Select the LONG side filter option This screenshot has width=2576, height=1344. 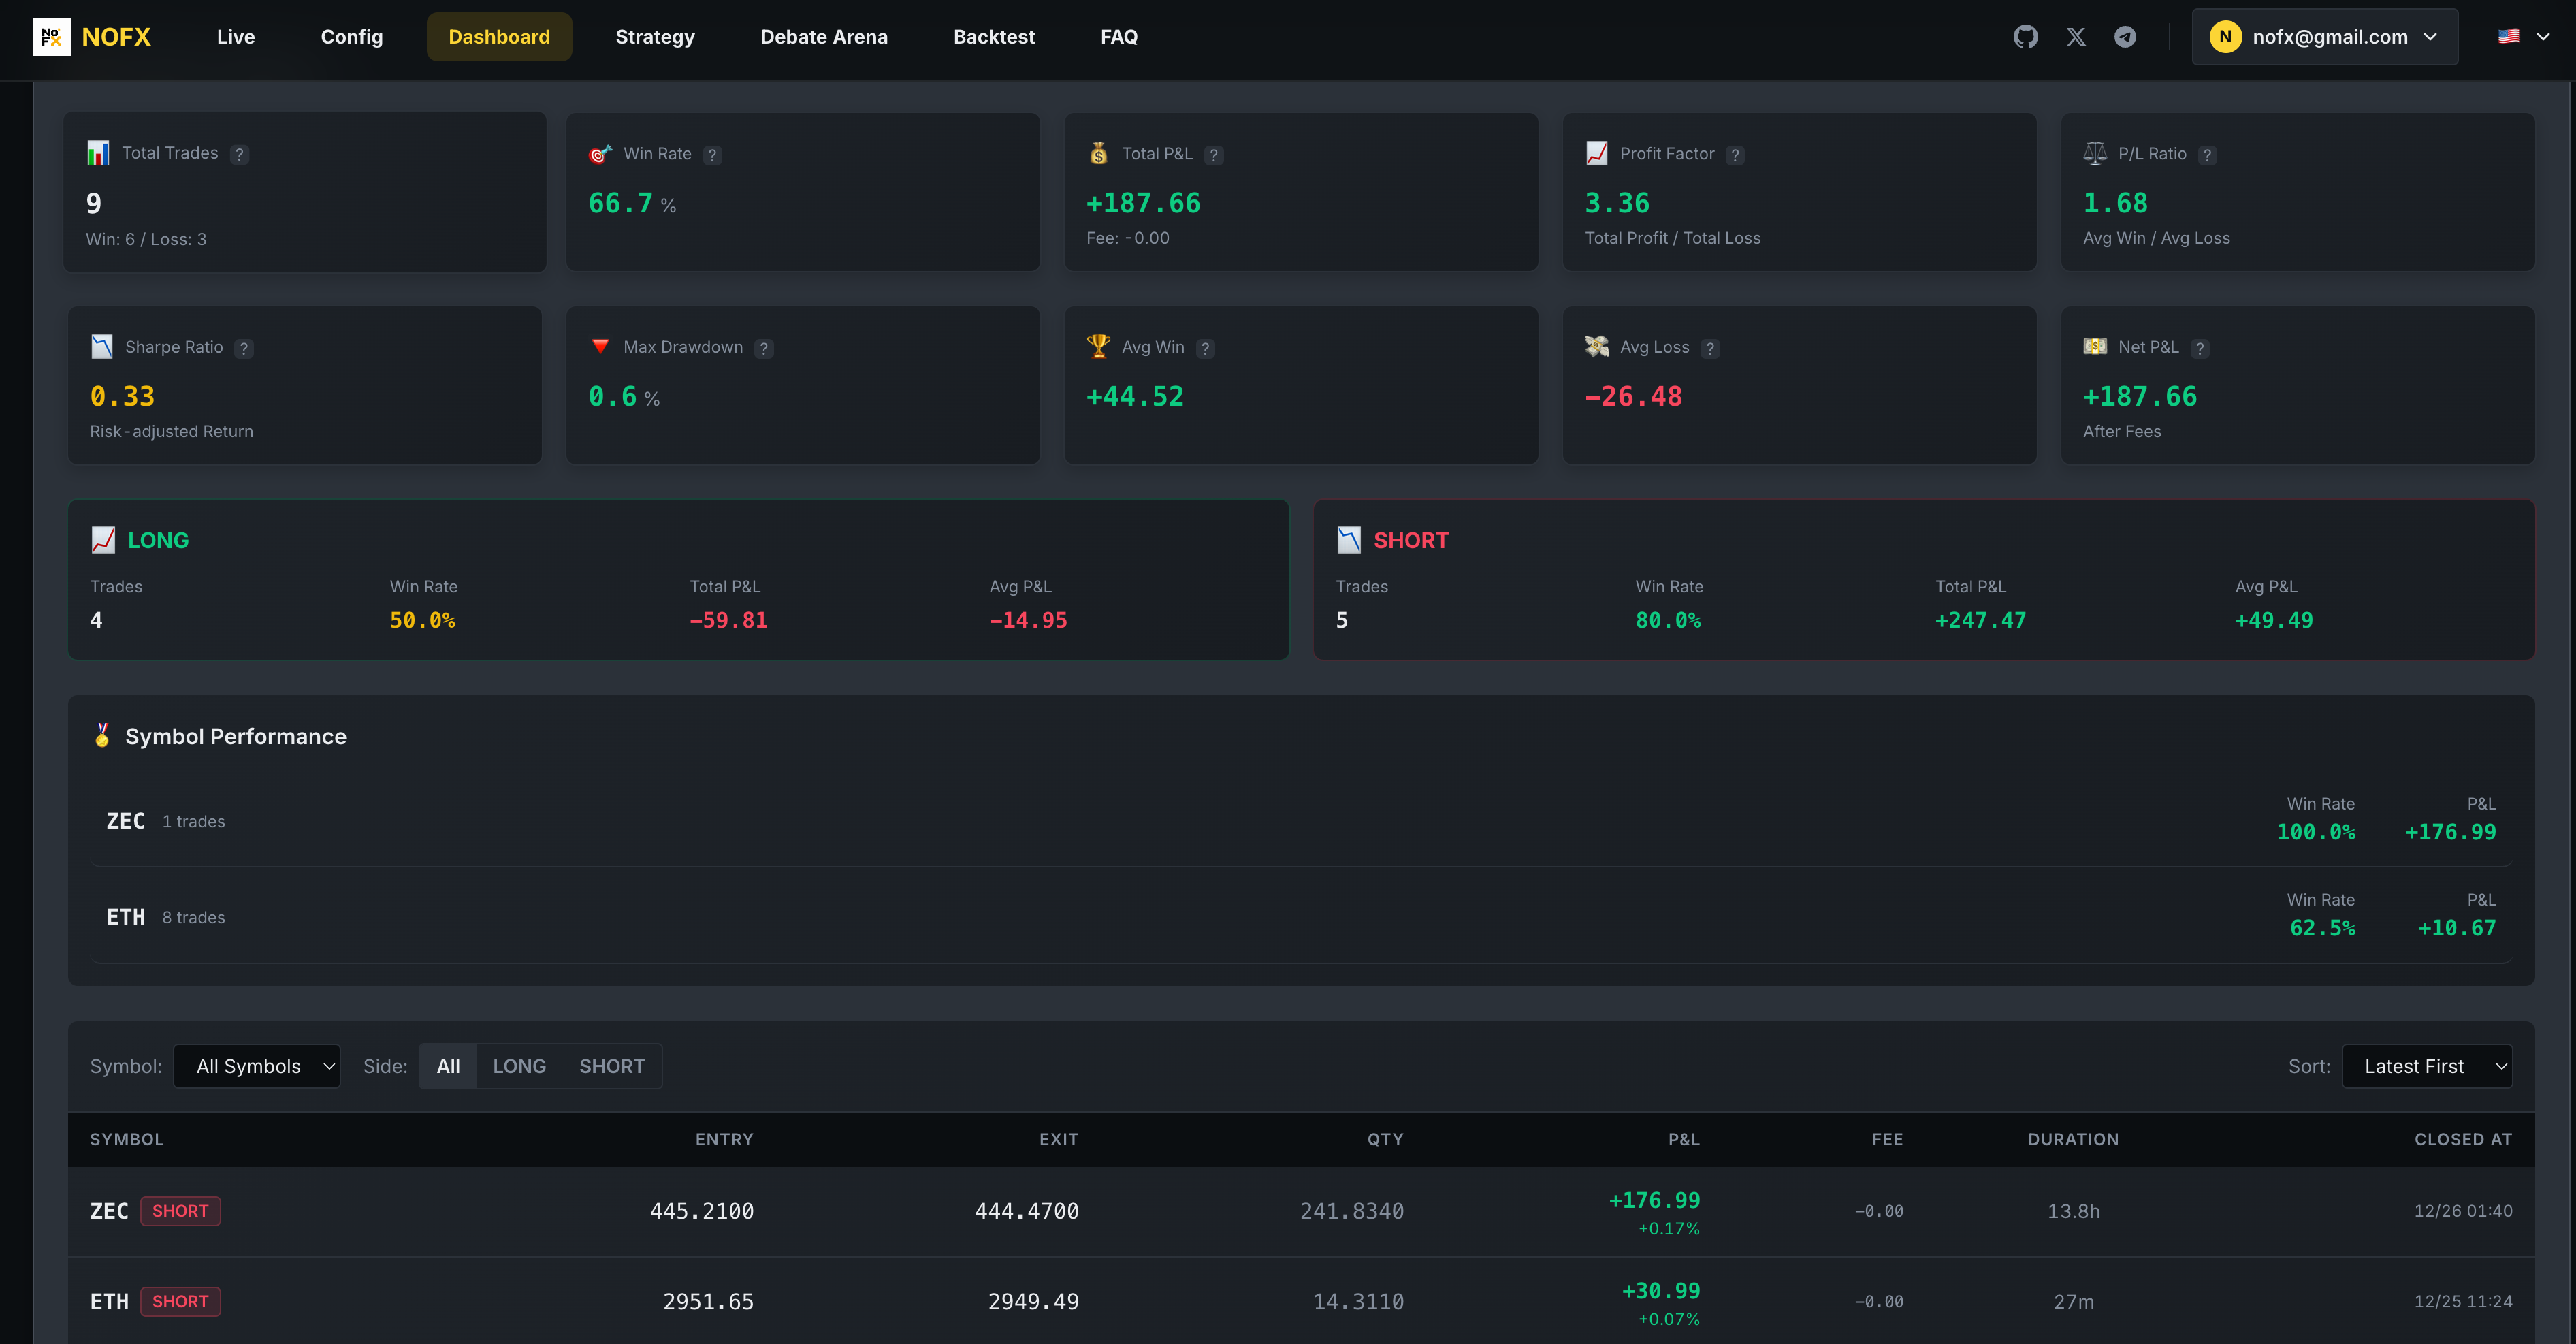pos(520,1066)
